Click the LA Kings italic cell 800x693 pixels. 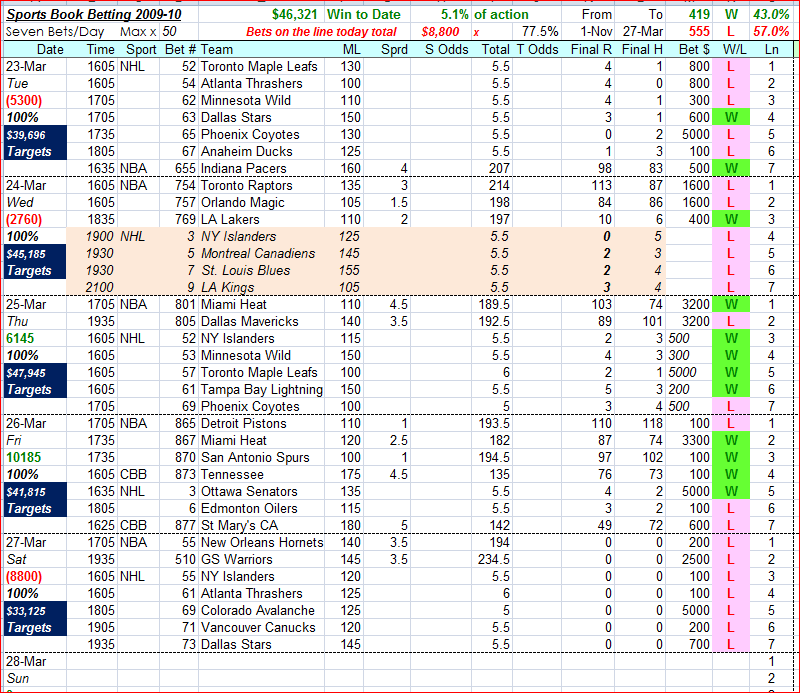(261, 287)
